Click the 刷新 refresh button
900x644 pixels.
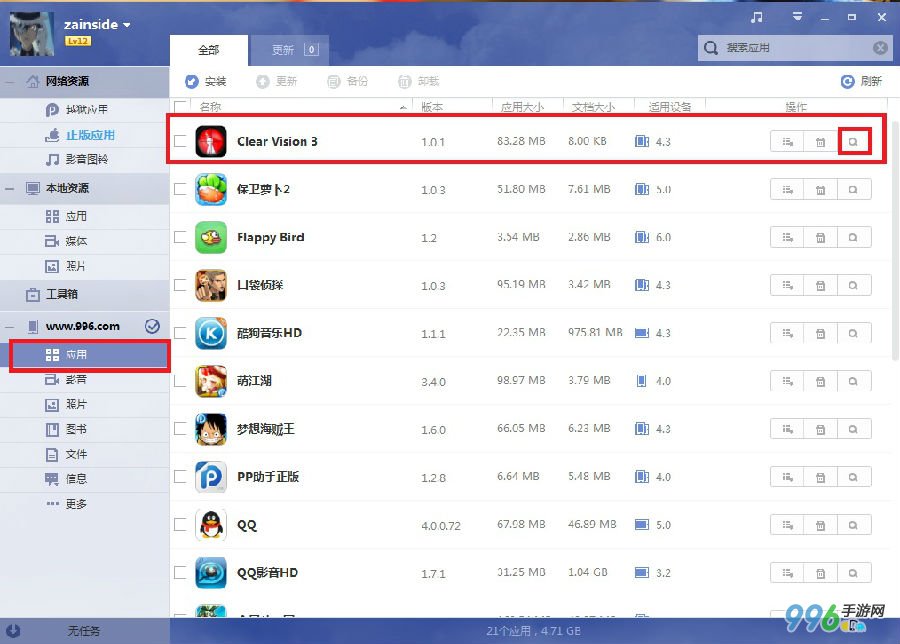coord(861,82)
